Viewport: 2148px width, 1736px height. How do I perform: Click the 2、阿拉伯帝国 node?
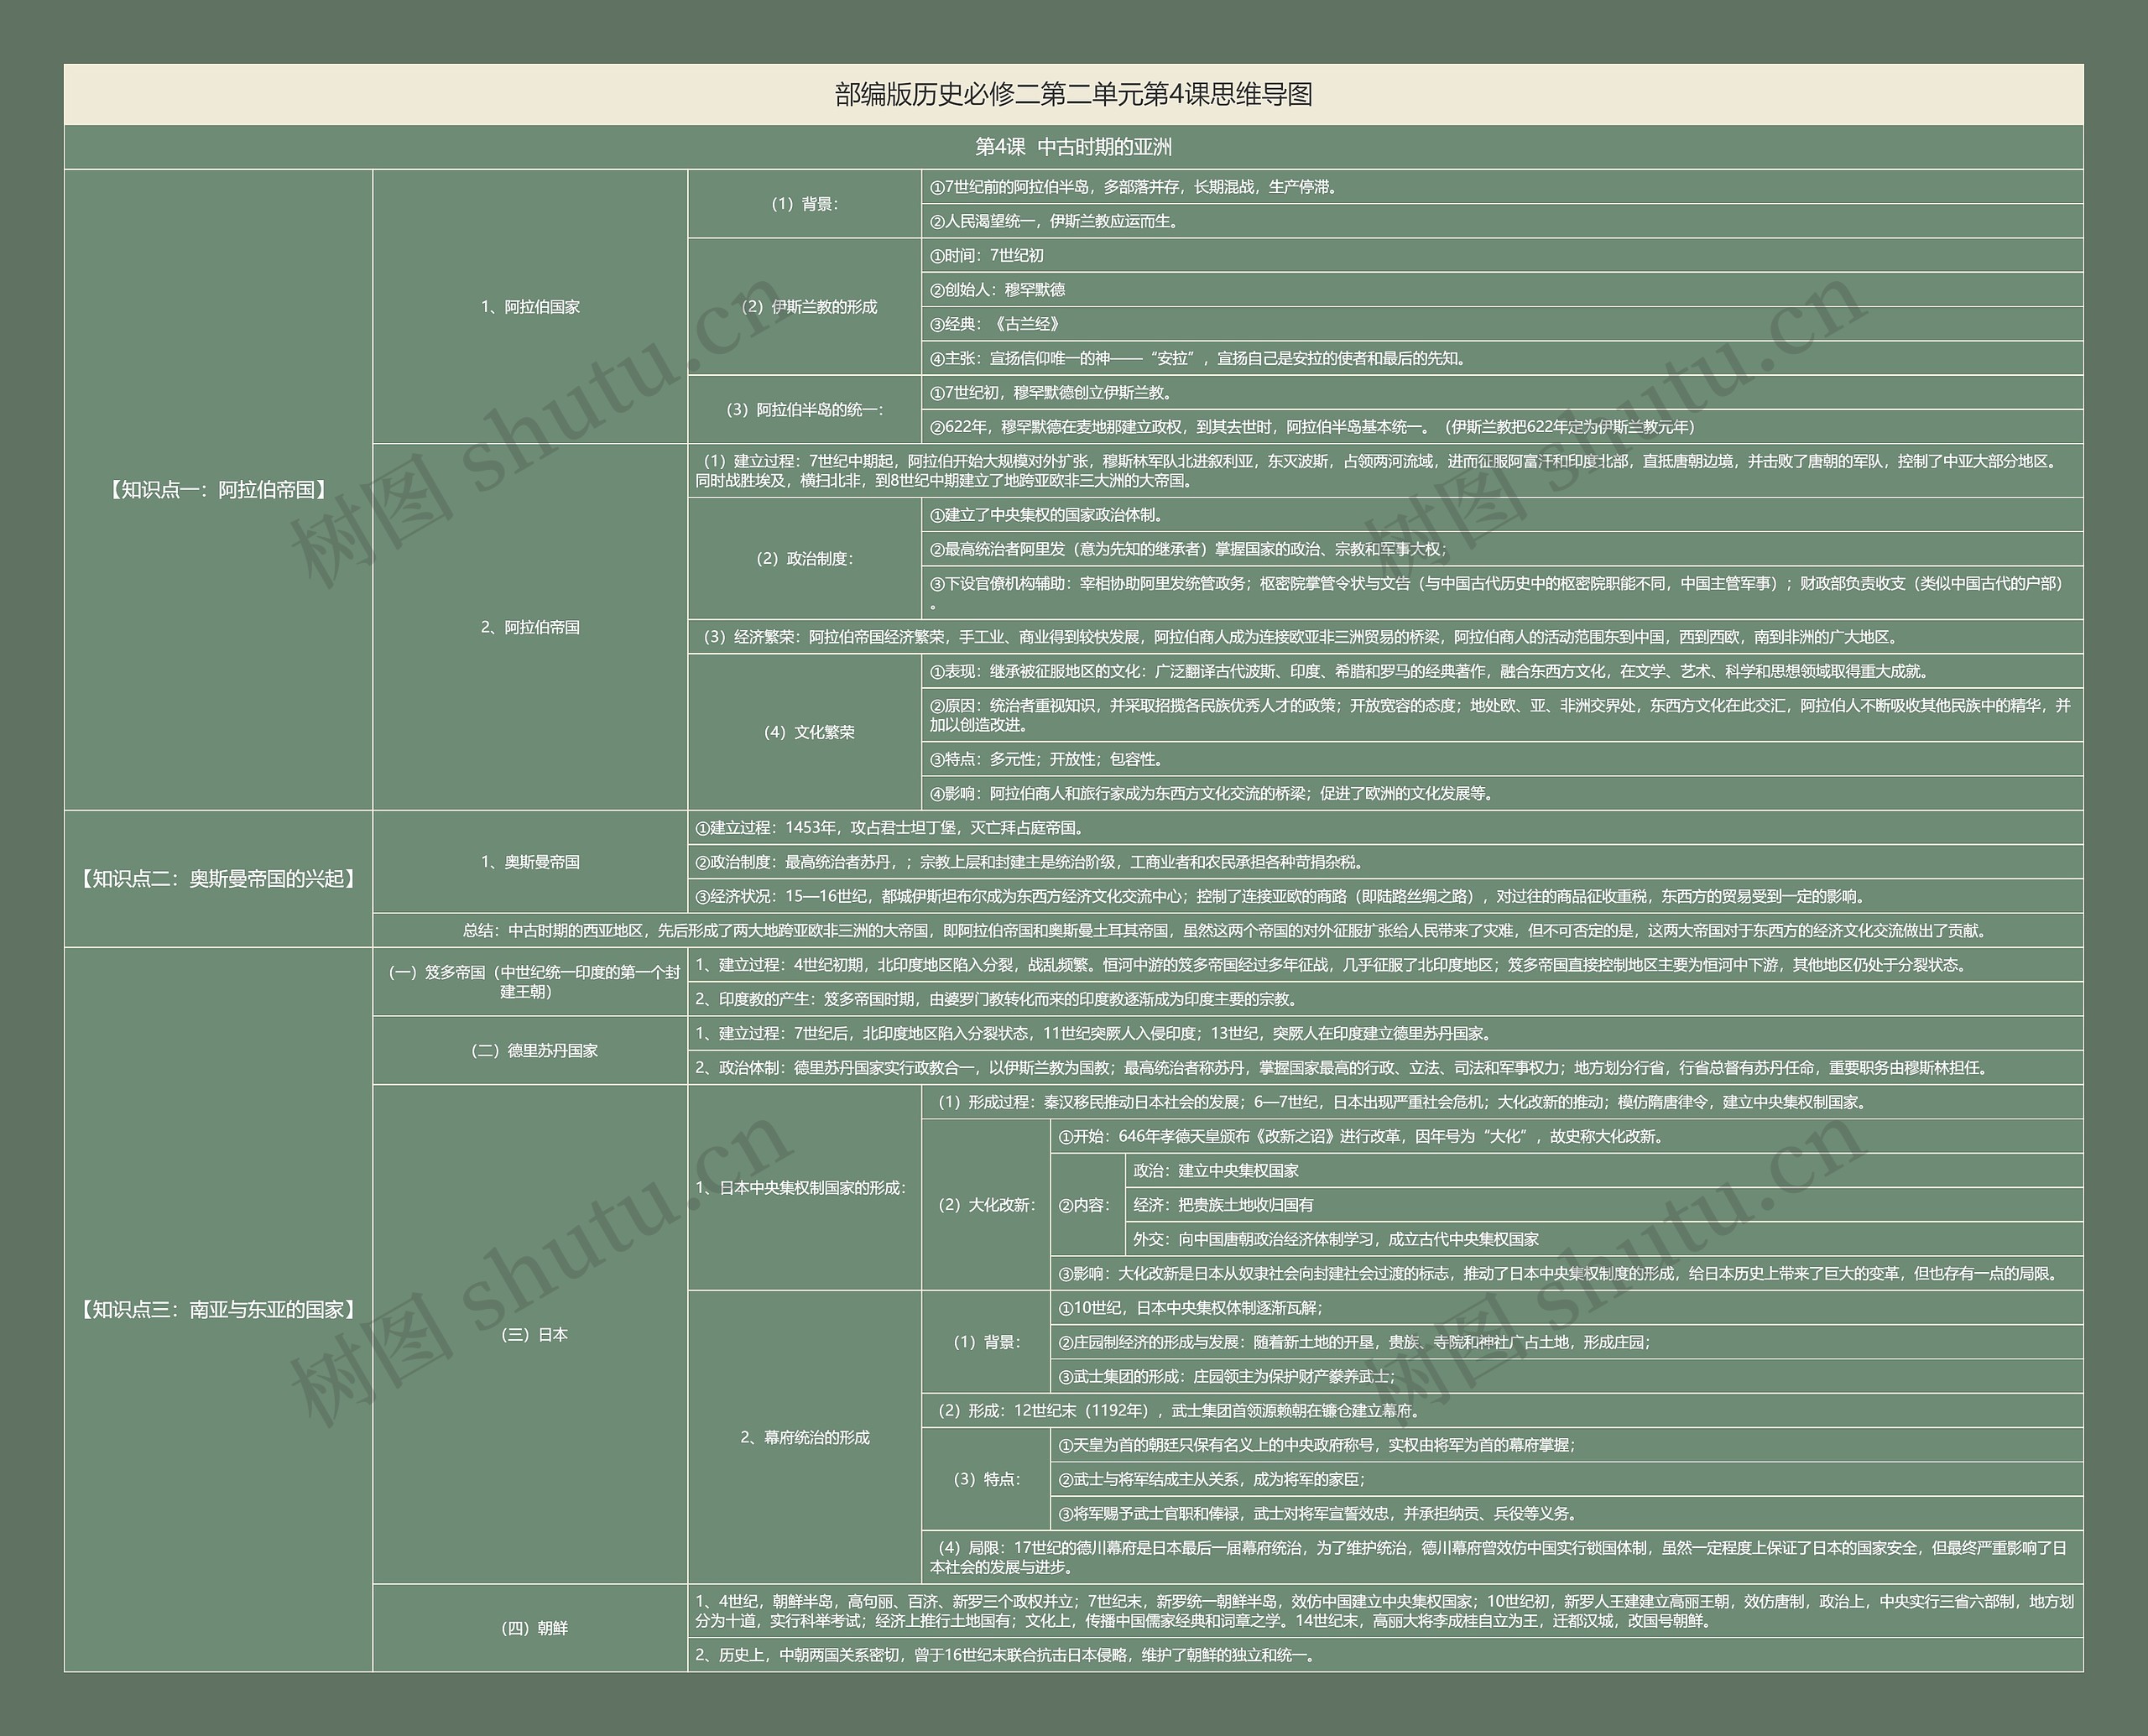click(x=530, y=627)
